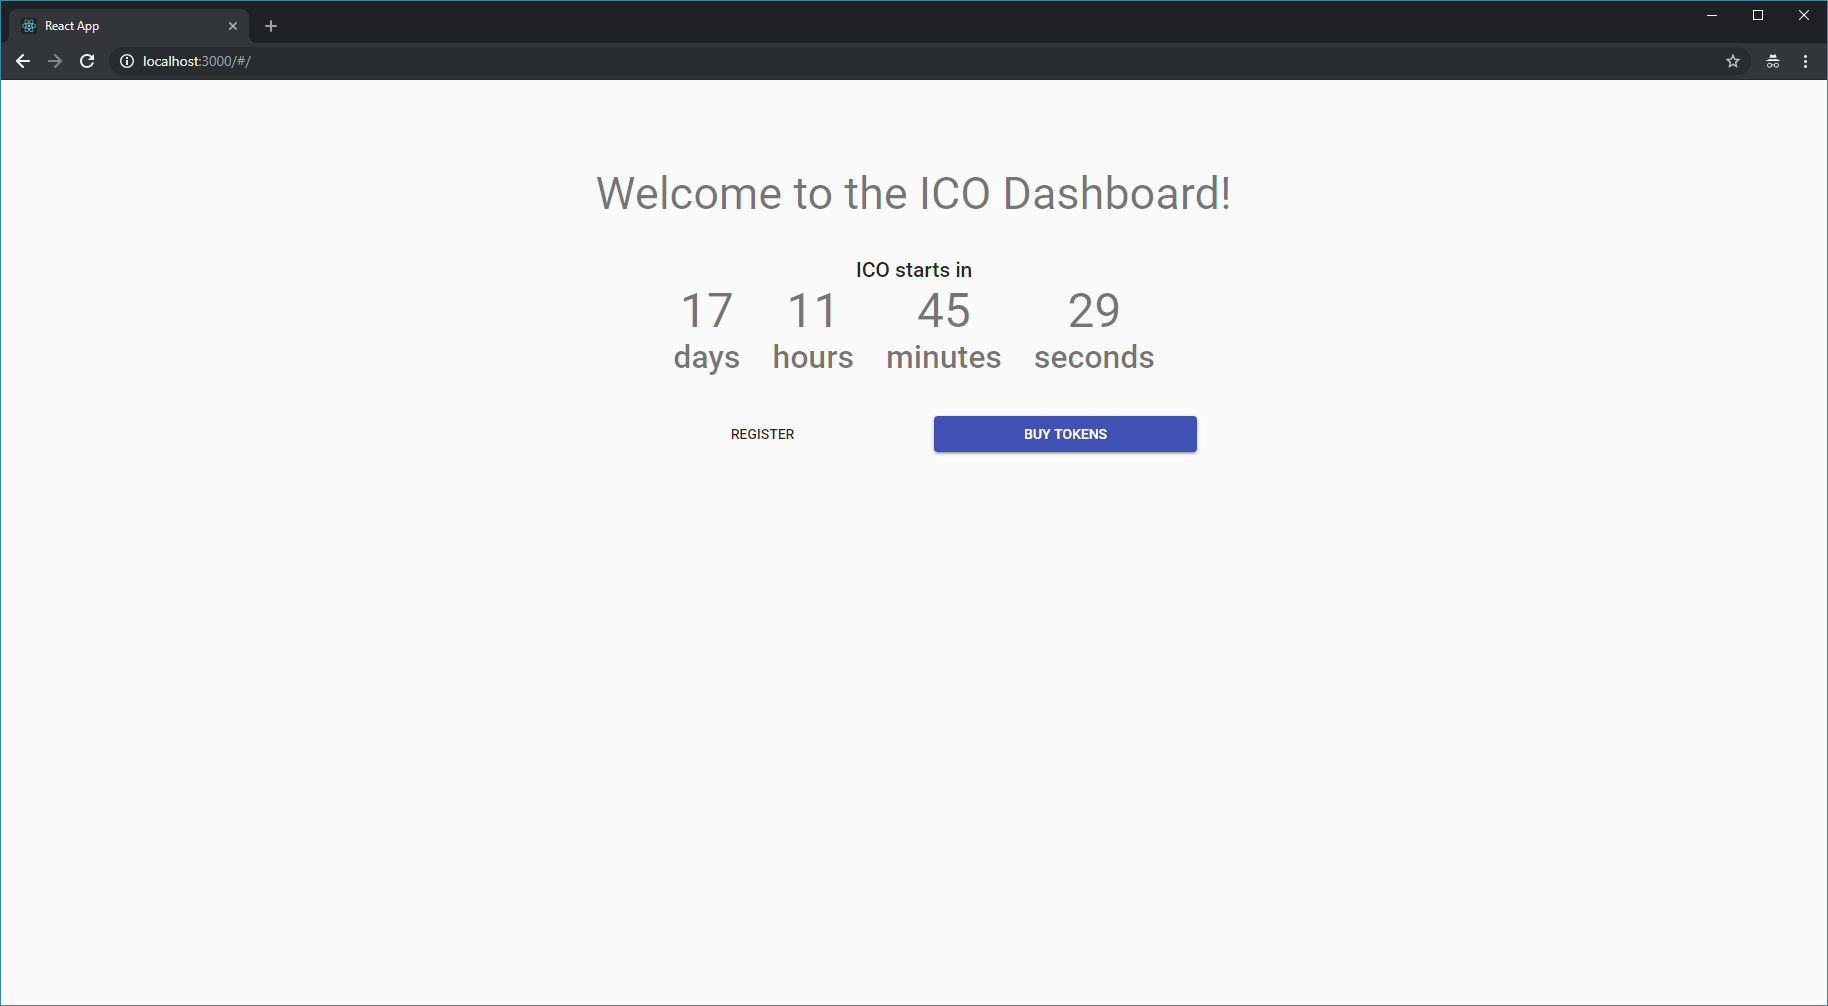
Task: Click the browser Forward arrow
Action: point(55,61)
